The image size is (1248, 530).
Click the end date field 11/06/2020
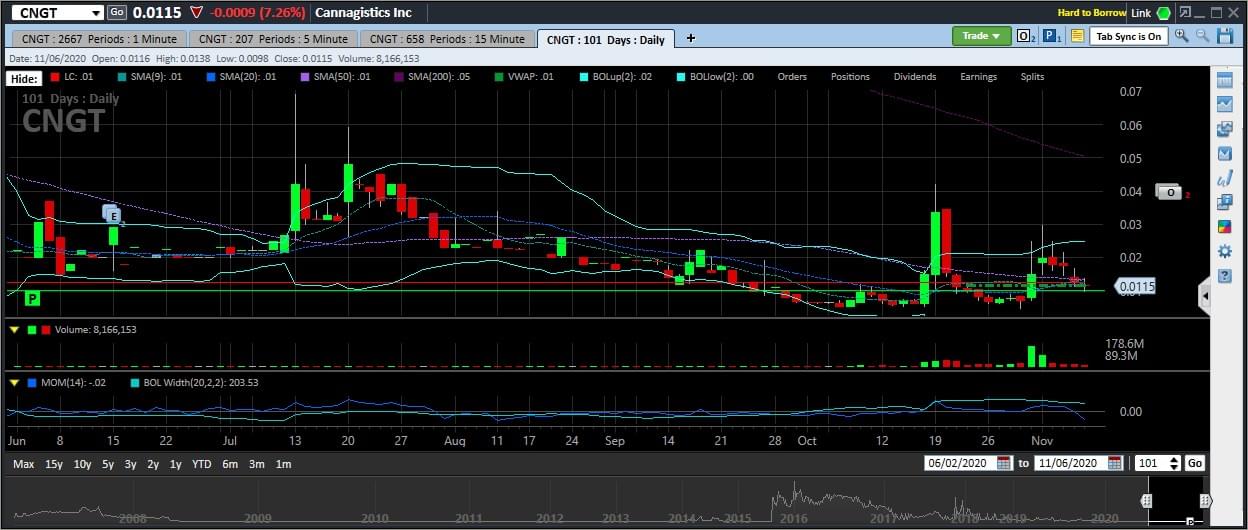1077,464
